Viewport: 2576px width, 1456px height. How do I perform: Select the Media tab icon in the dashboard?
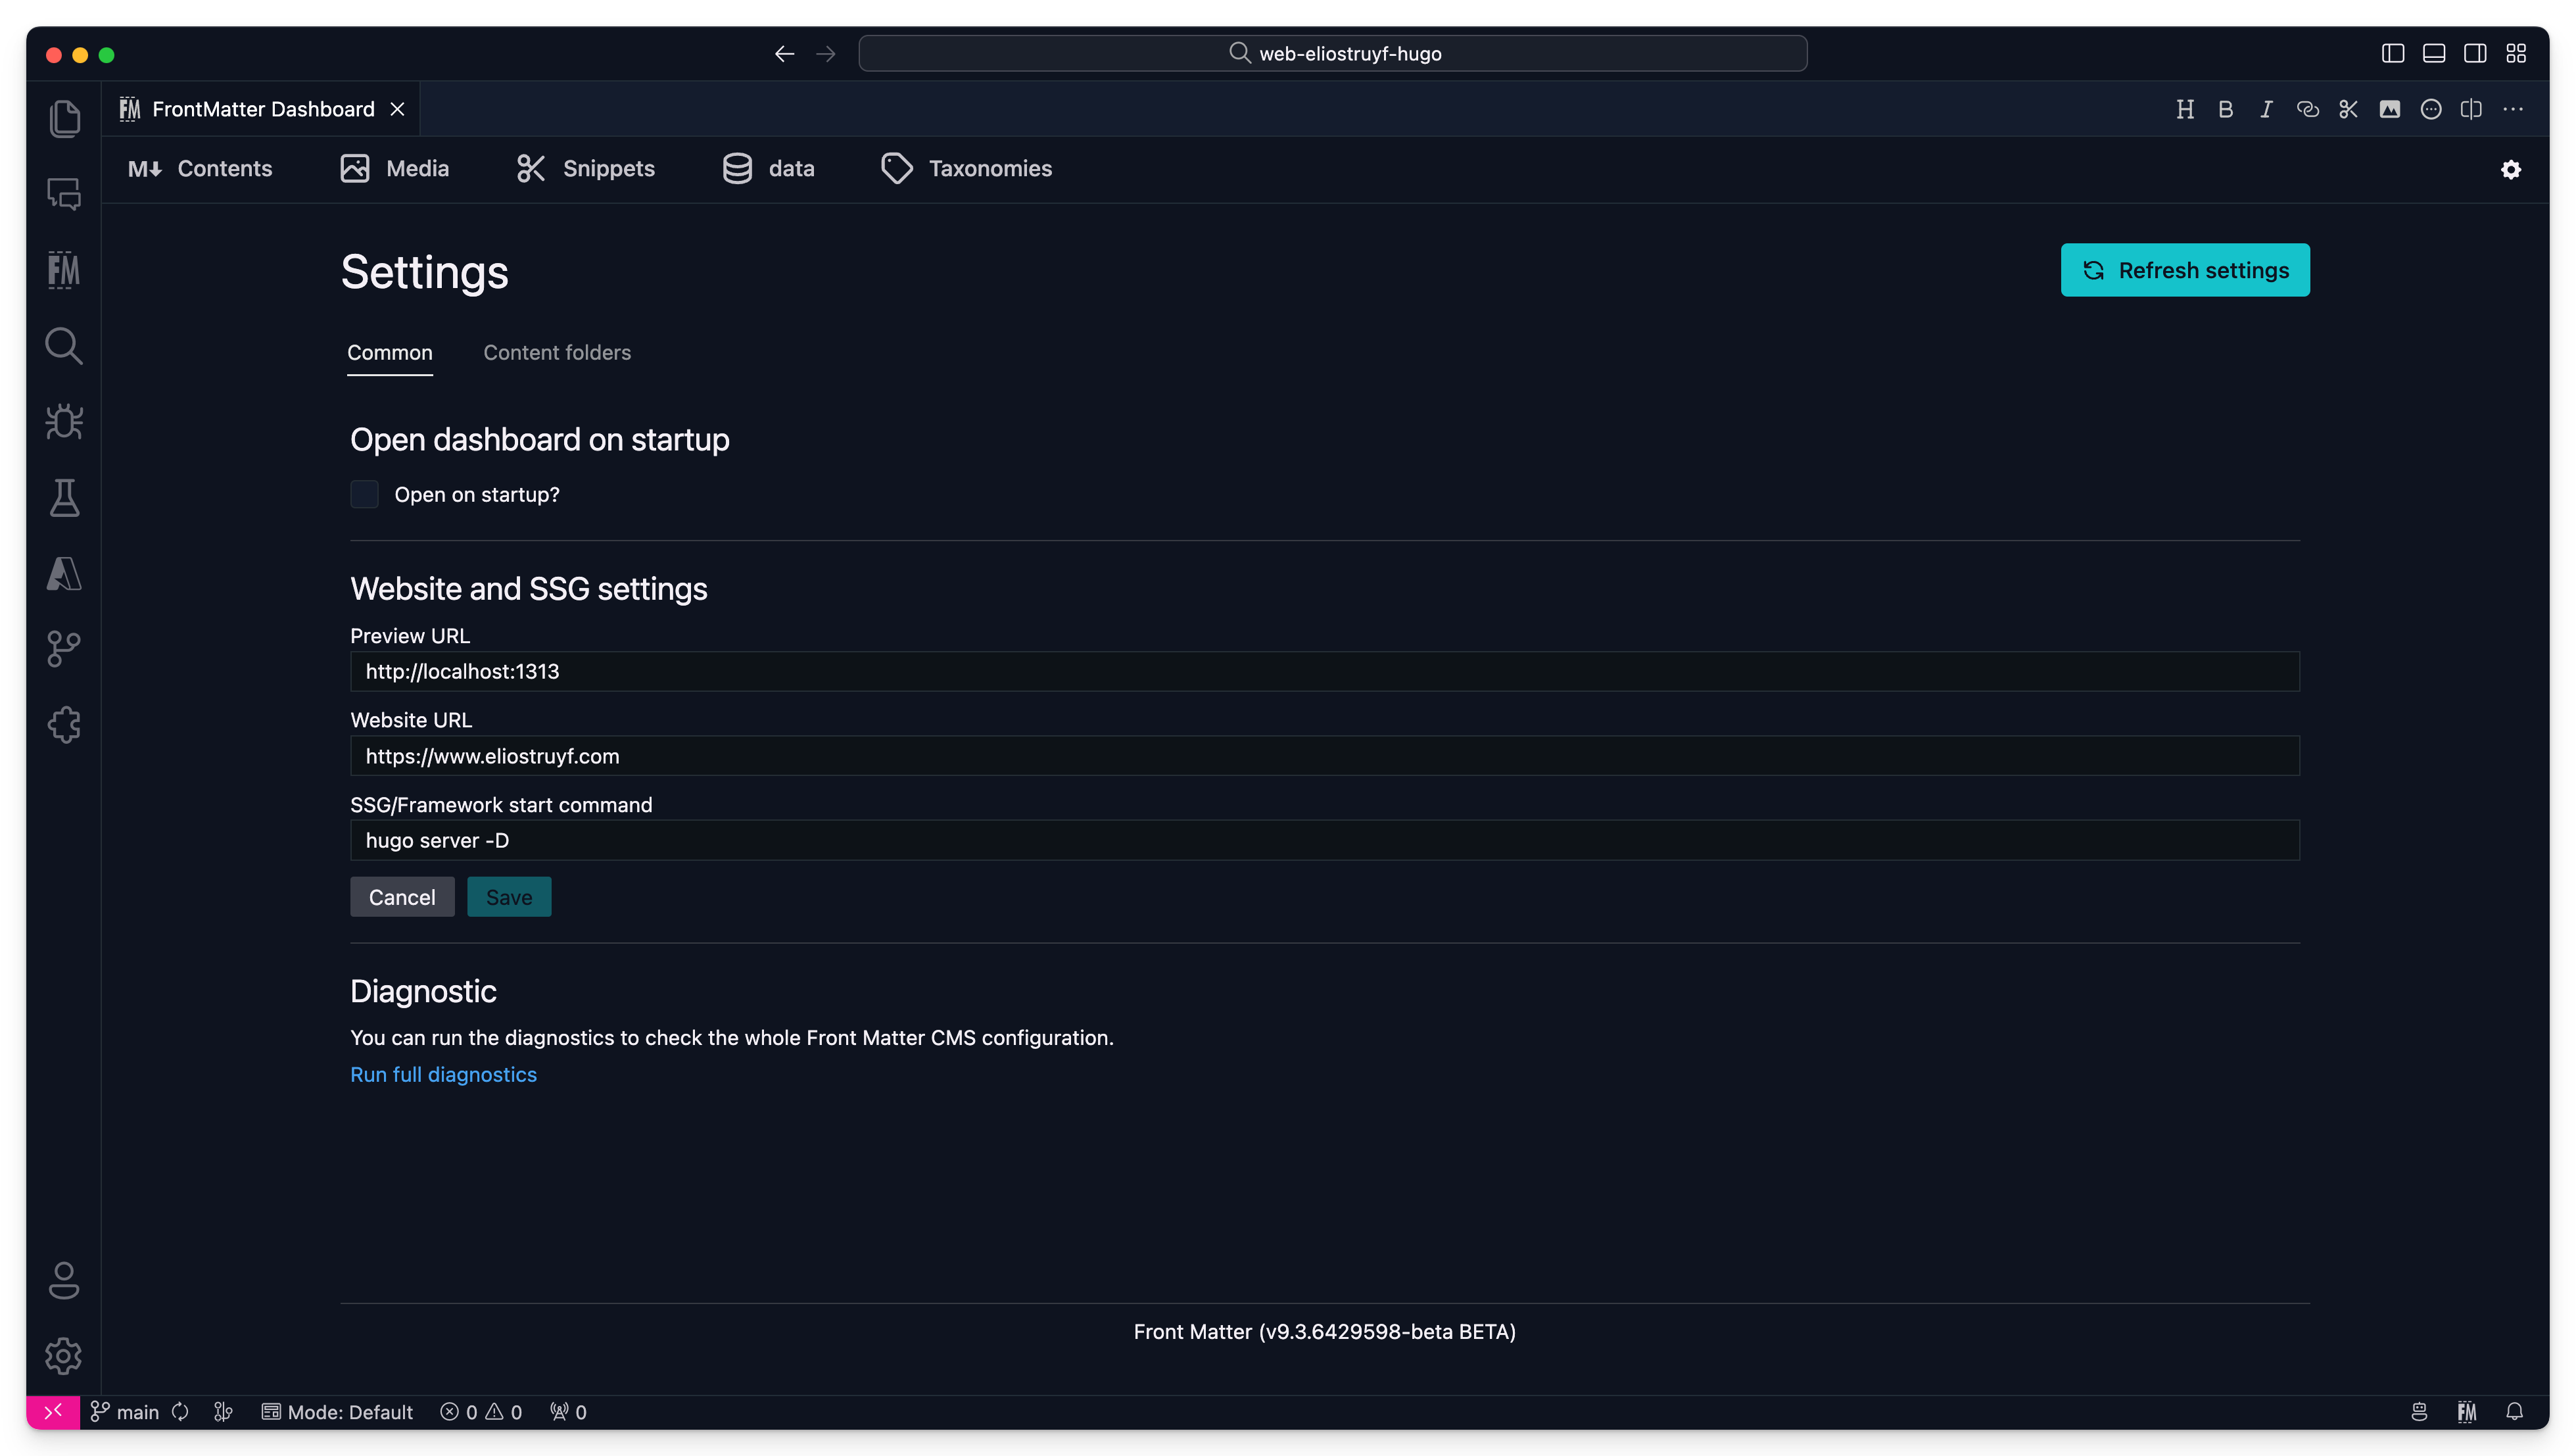(355, 168)
